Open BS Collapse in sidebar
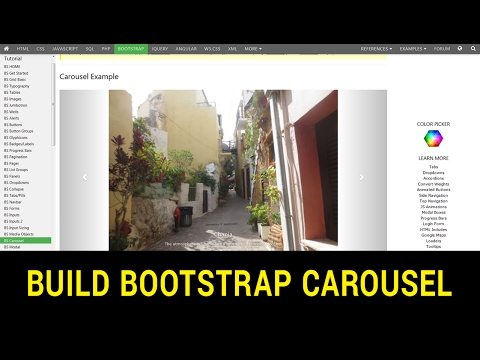480x360 pixels. pos(14,189)
